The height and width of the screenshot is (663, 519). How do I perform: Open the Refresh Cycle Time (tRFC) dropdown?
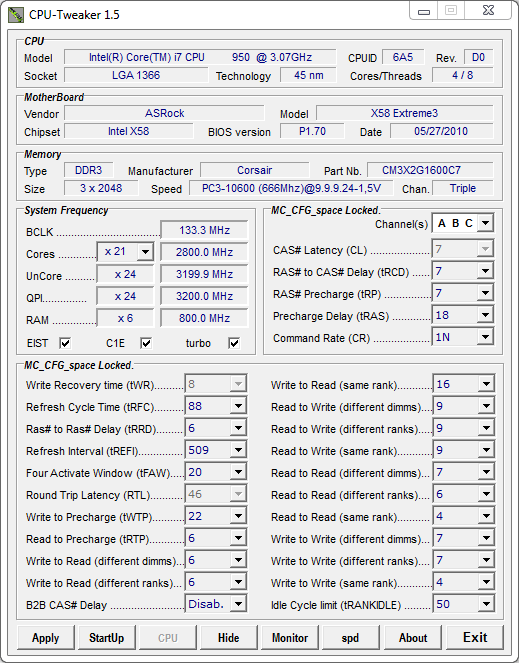point(238,406)
